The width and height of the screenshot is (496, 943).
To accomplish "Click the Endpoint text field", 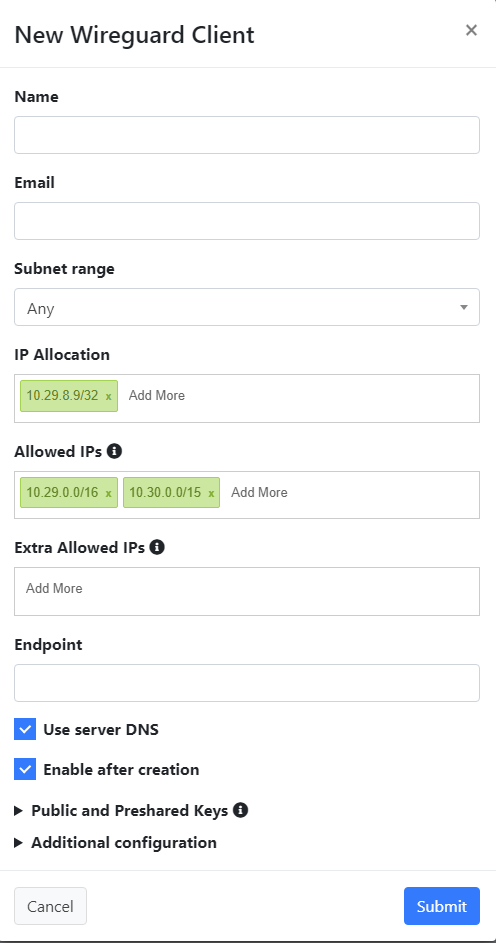I will click(x=247, y=683).
